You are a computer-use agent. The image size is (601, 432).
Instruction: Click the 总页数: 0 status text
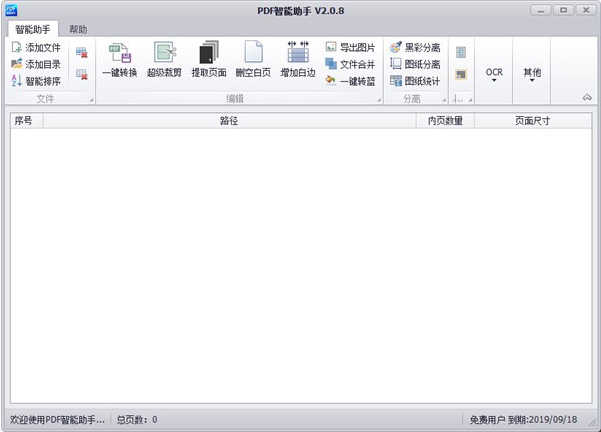click(137, 420)
